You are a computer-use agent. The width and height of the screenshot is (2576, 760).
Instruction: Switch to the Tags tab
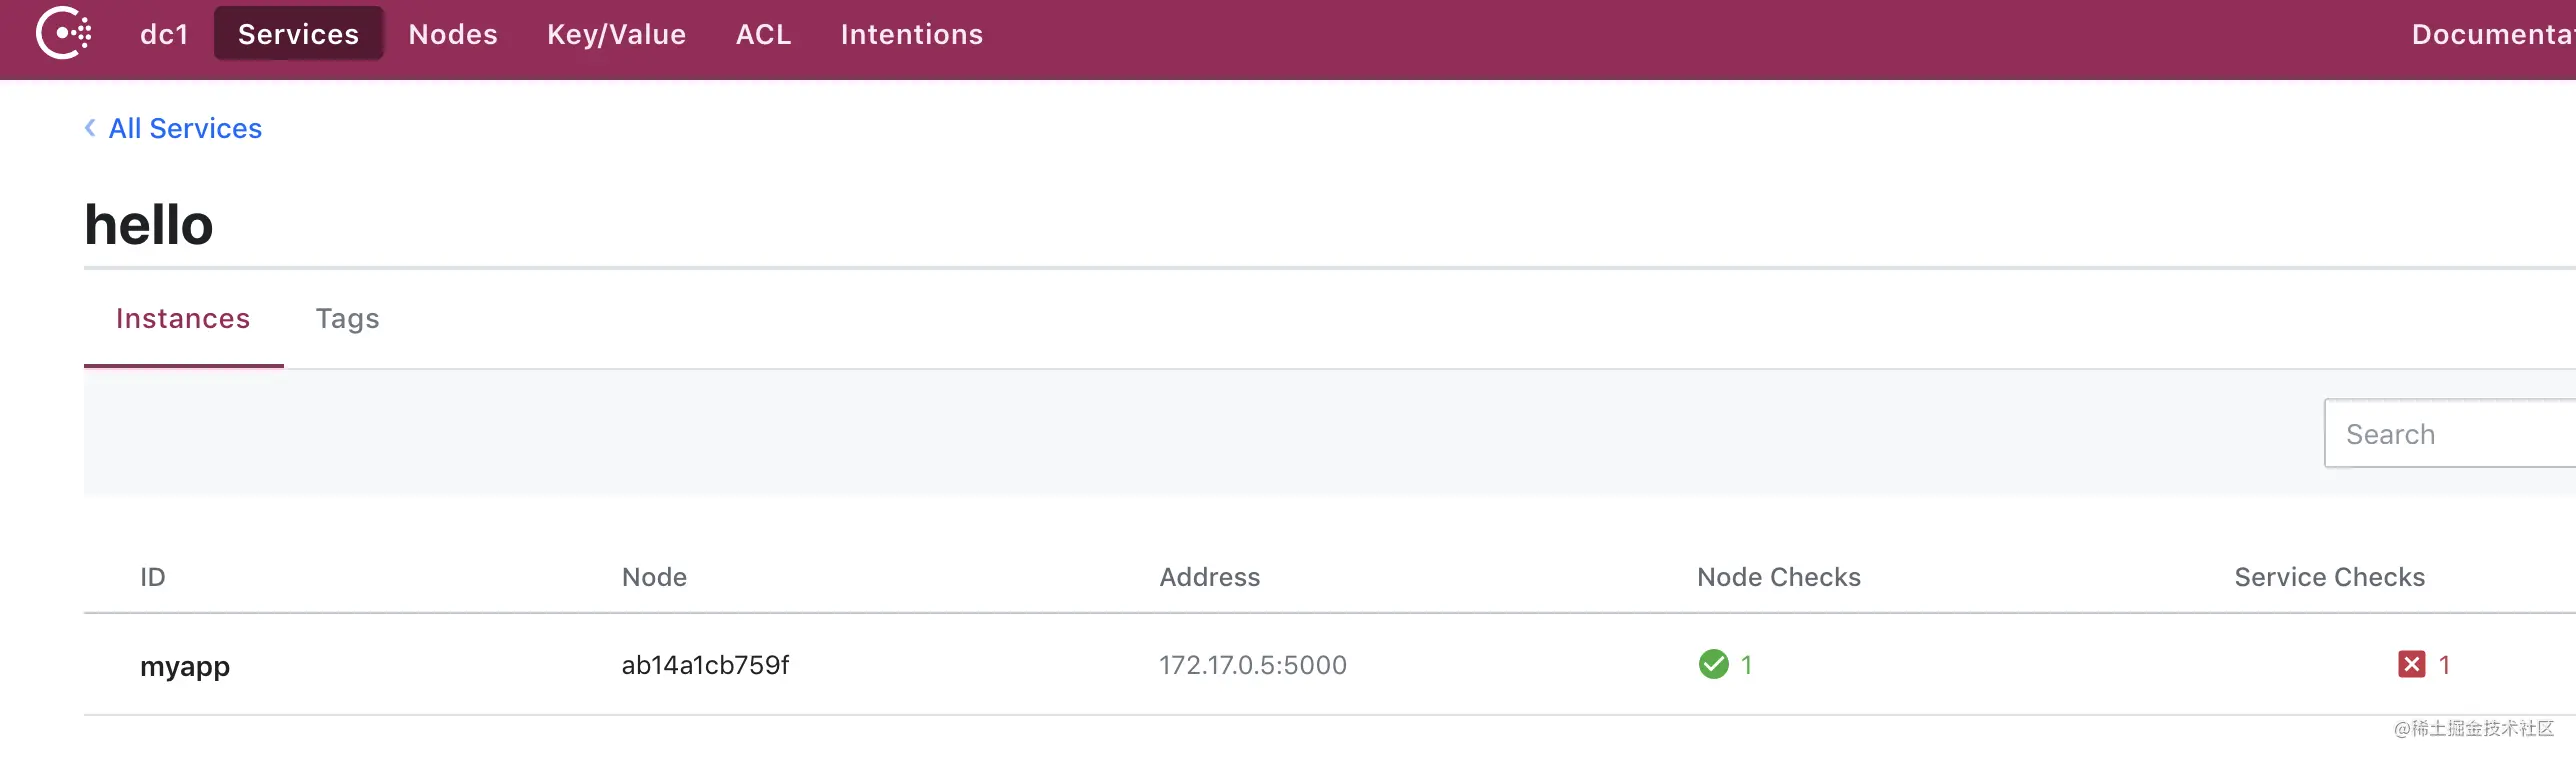click(x=347, y=318)
